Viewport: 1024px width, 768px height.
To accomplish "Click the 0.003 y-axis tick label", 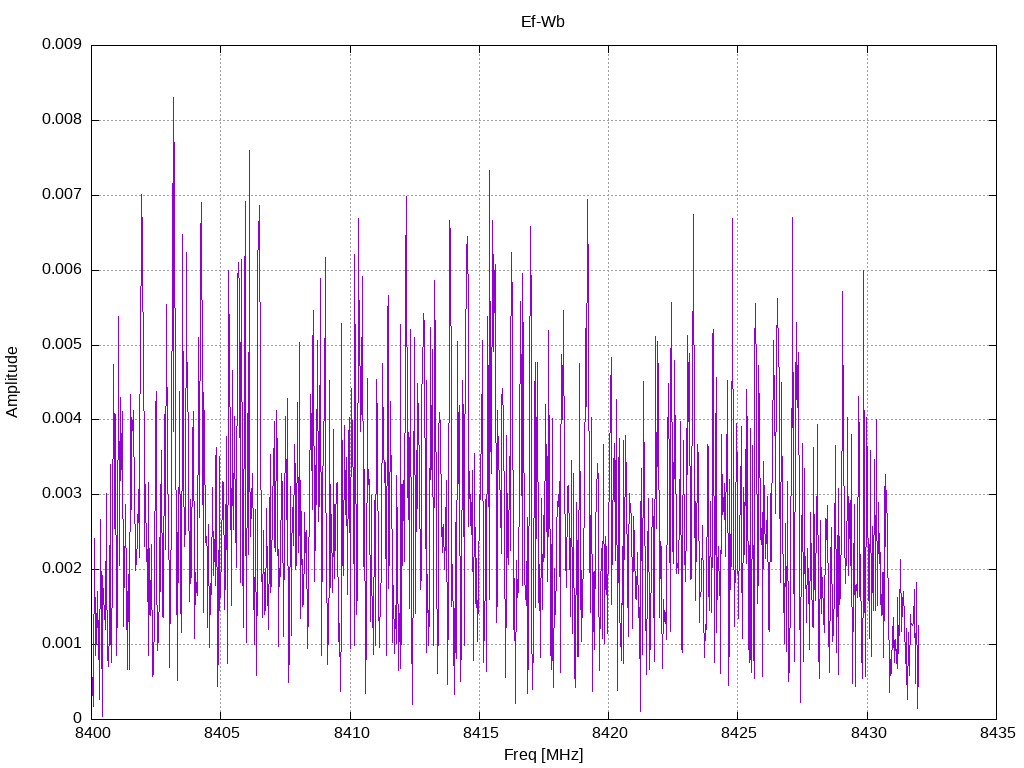I will [62, 494].
